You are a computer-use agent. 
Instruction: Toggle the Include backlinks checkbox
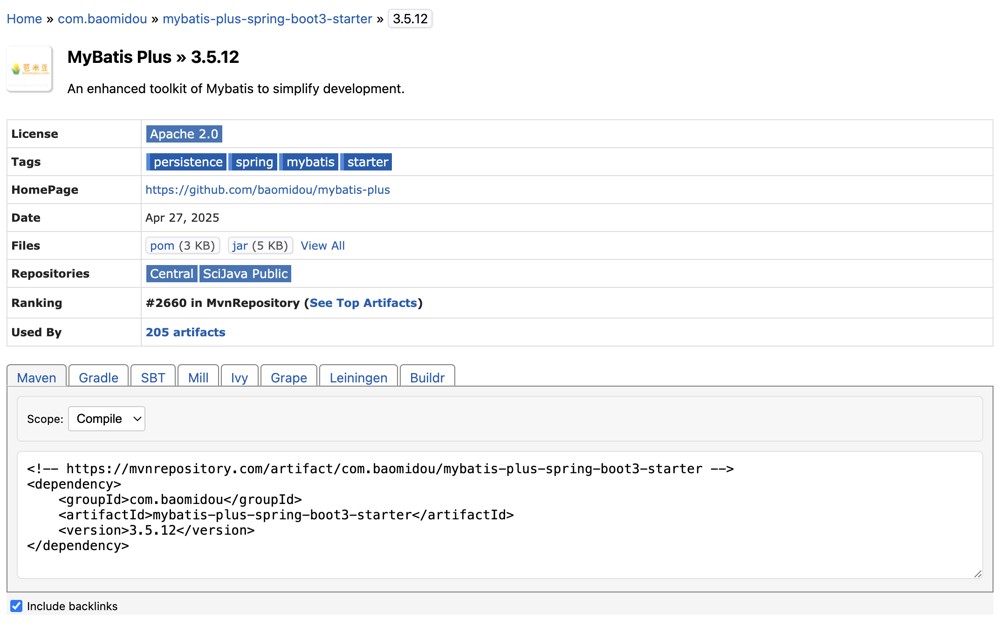16,606
